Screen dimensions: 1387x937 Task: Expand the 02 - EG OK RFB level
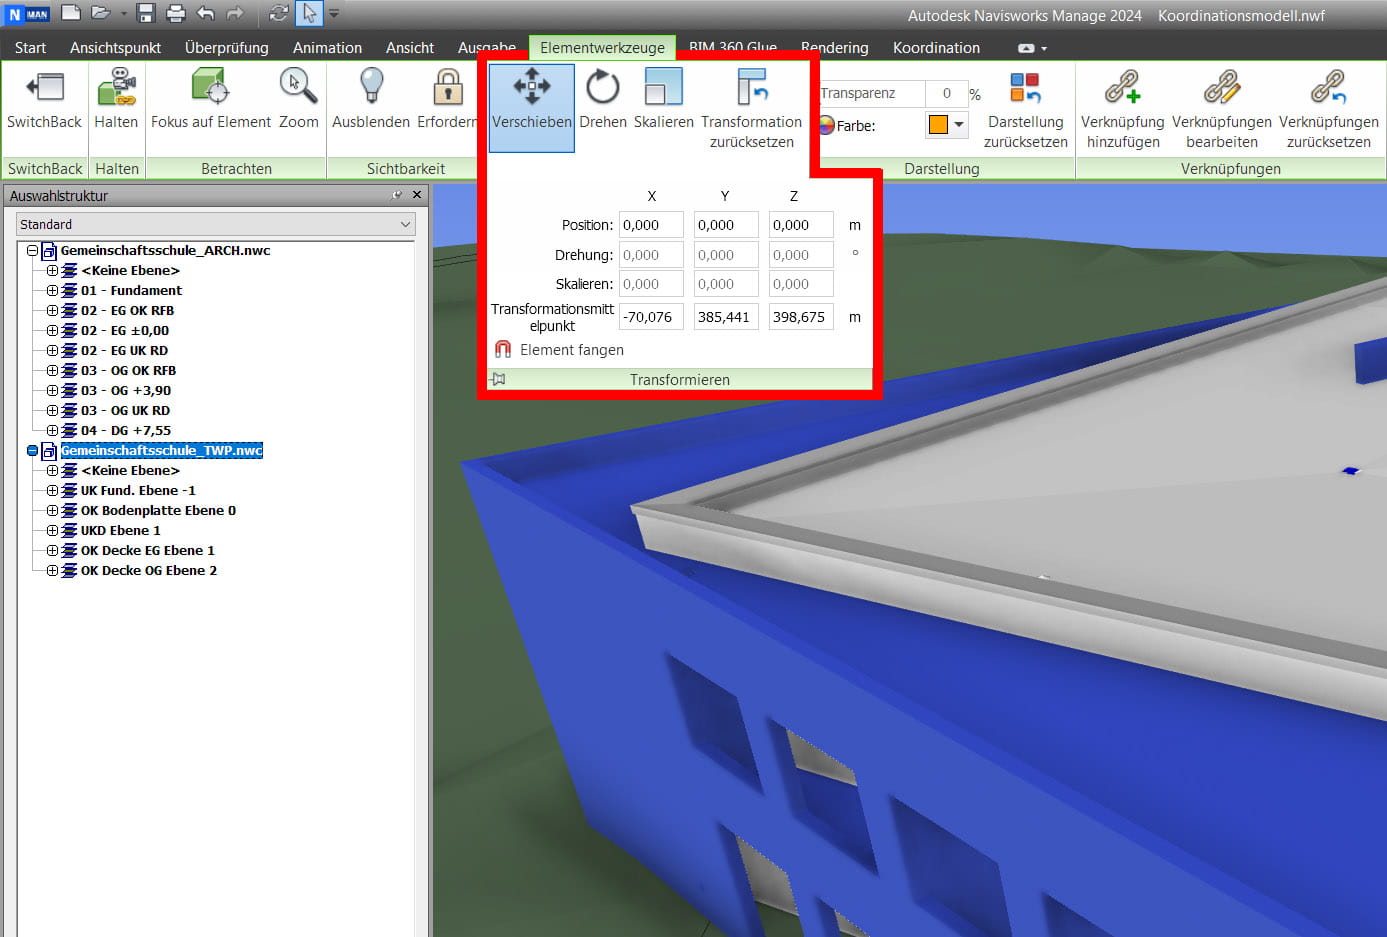[x=52, y=311]
